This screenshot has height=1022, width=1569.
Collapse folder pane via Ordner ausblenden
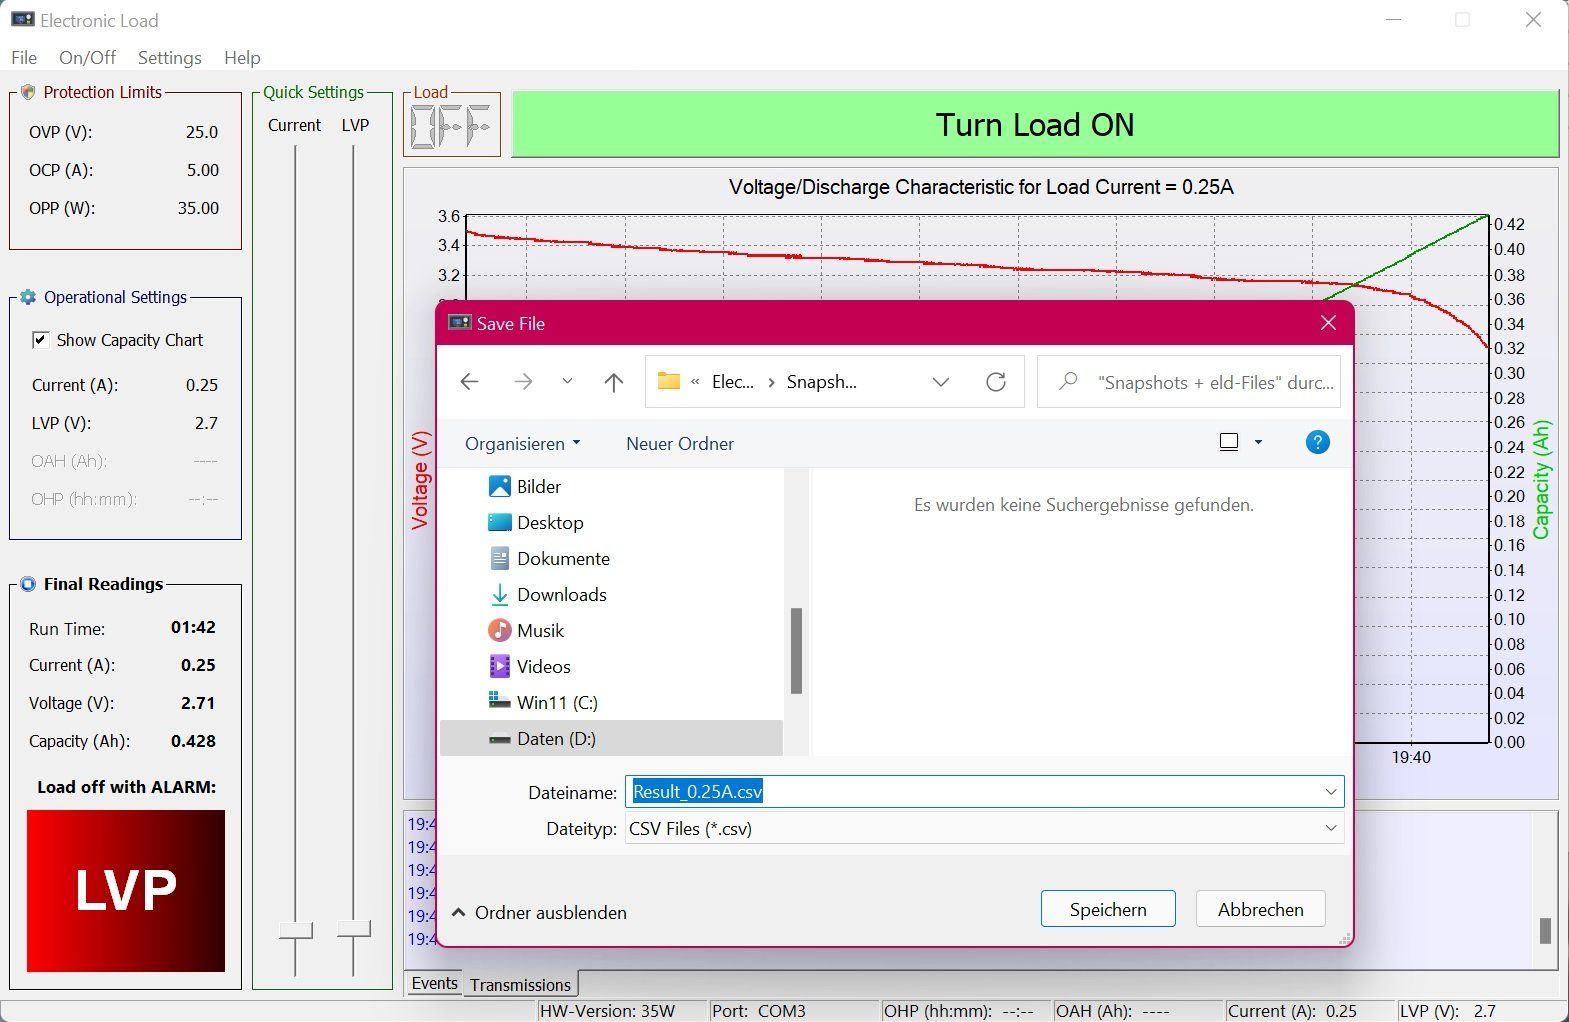(x=539, y=913)
